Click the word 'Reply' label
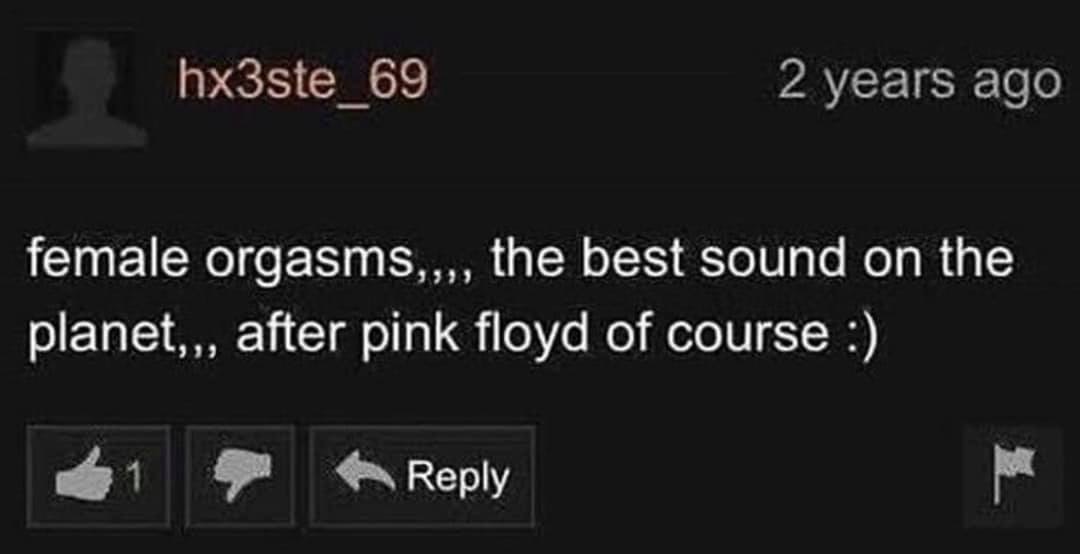The width and height of the screenshot is (1080, 554). coord(458,478)
